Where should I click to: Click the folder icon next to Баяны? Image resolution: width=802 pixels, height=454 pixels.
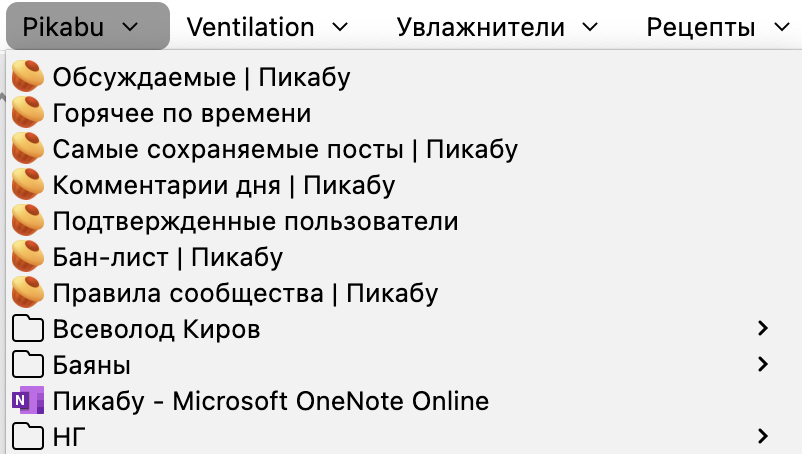28,365
